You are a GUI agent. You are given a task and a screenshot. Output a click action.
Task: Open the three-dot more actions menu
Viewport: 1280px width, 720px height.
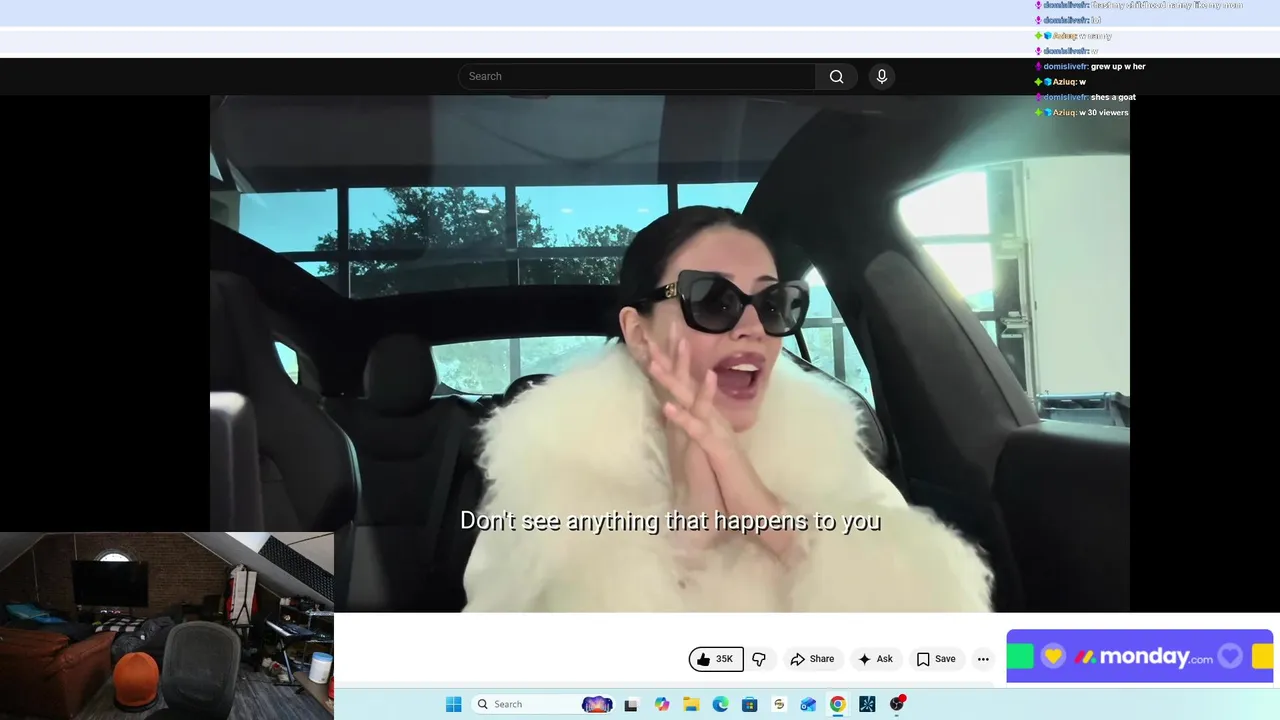click(983, 659)
